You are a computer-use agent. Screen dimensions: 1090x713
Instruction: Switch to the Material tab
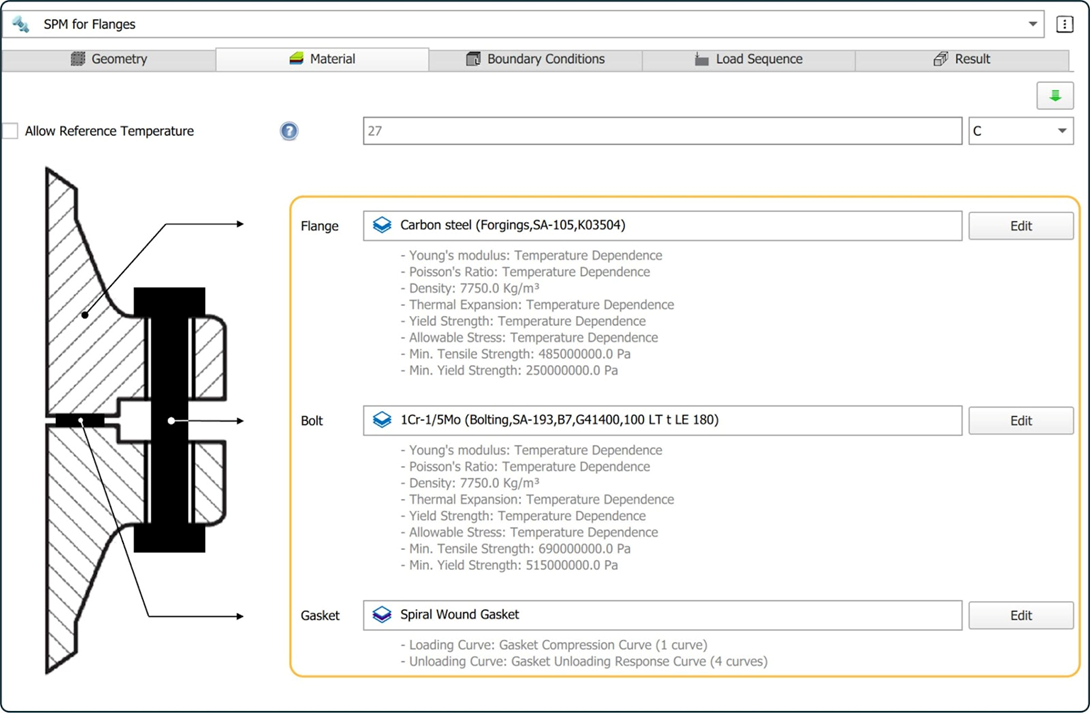click(x=323, y=59)
